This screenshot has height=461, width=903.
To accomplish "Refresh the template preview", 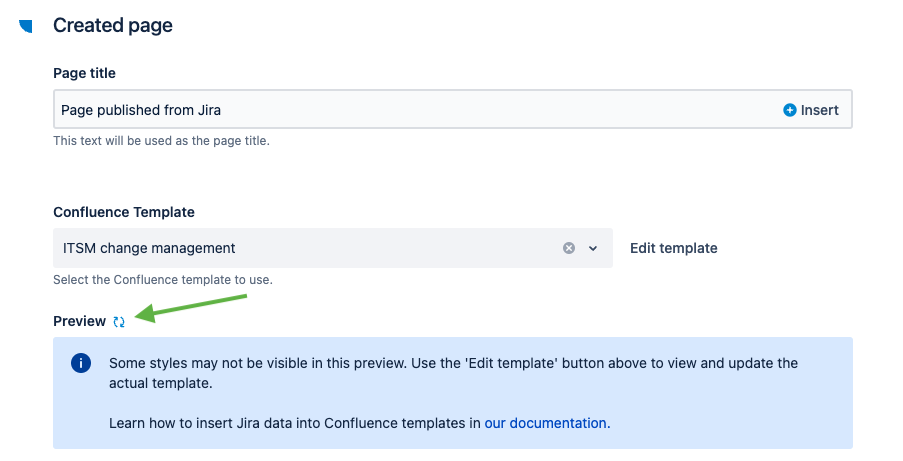I will click(x=119, y=322).
